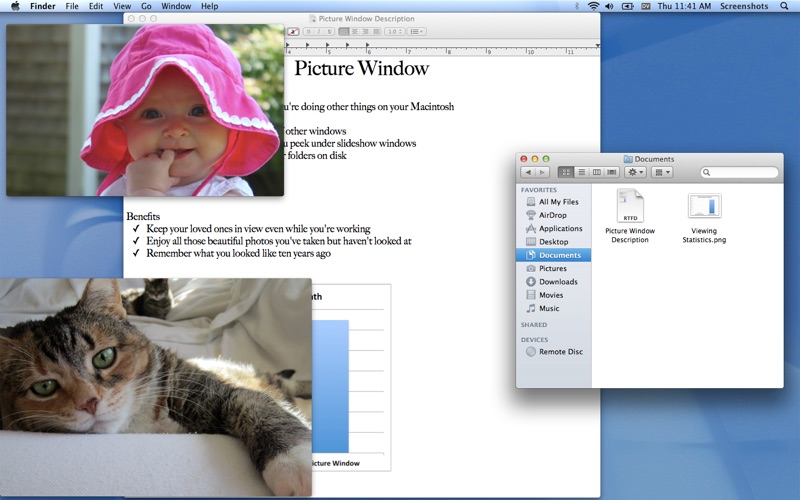Switch Finder to icon view
The width and height of the screenshot is (800, 500).
point(566,173)
